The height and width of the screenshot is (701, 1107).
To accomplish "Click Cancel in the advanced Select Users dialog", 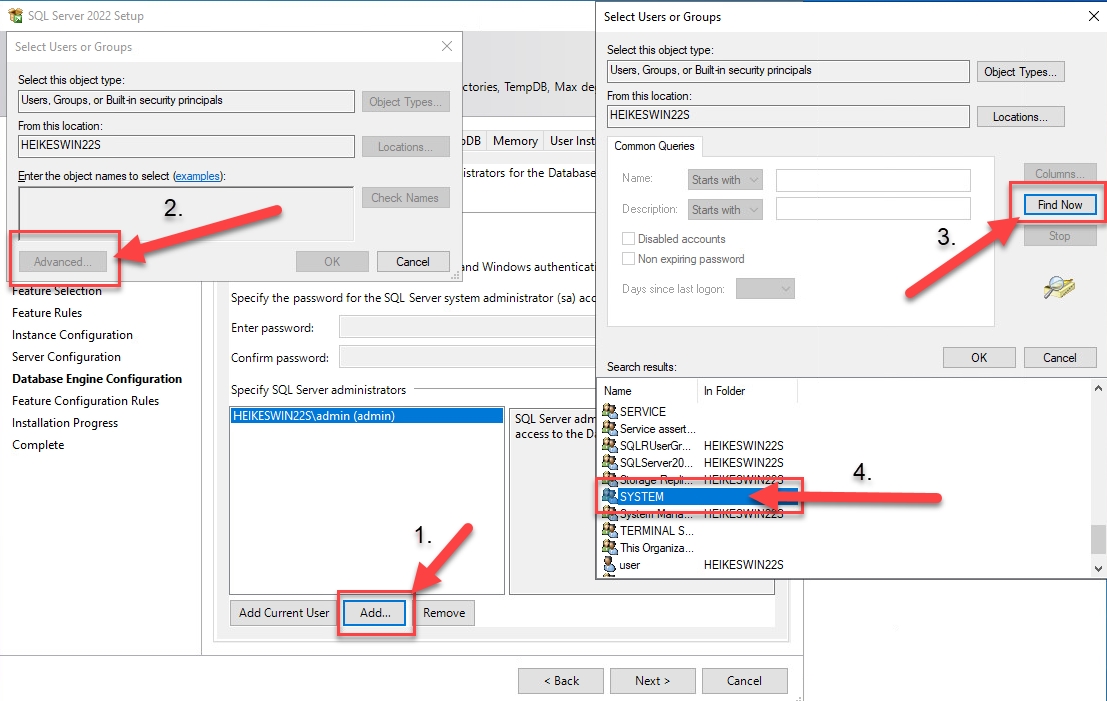I will pyautogui.click(x=1060, y=357).
